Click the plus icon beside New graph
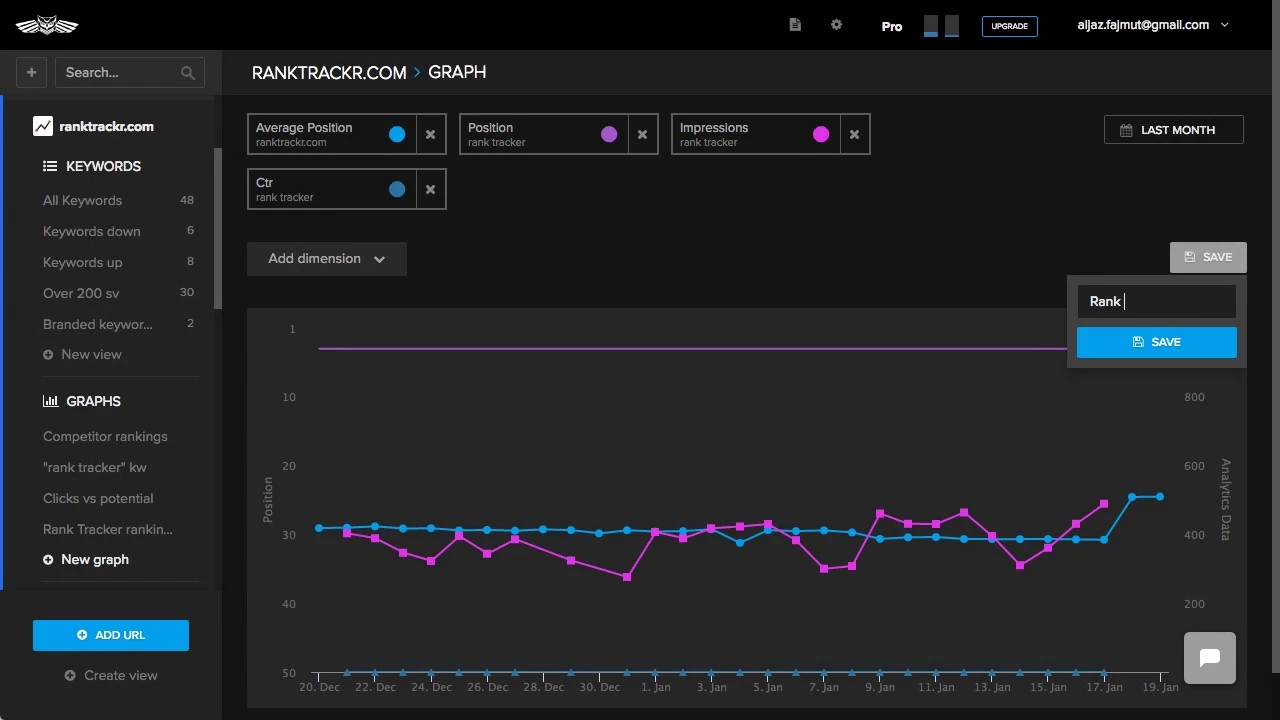 tap(48, 560)
